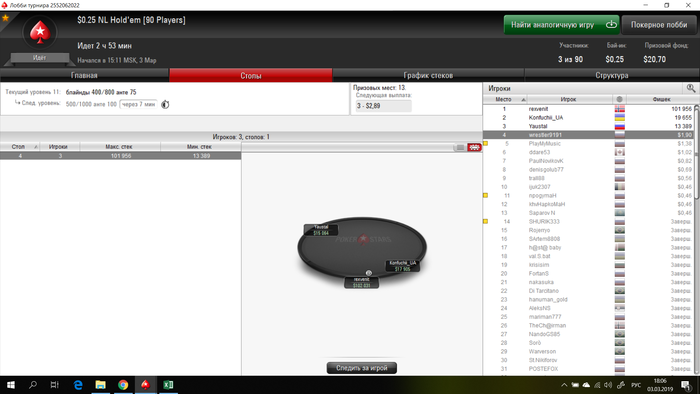Click the Идёт status button
The width and height of the screenshot is (700, 394).
39,58
